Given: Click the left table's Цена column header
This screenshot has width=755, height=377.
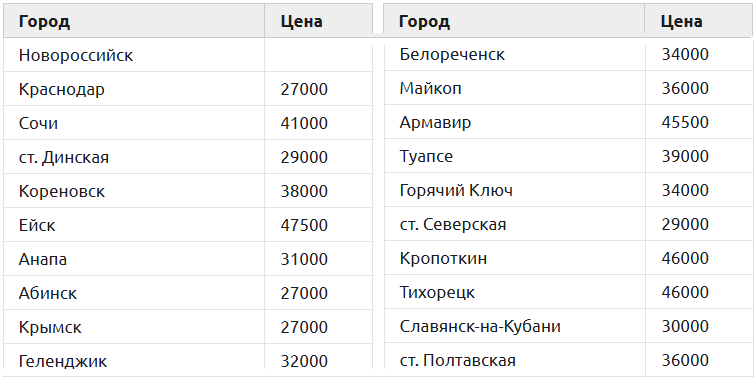Looking at the screenshot, I should coord(318,21).
